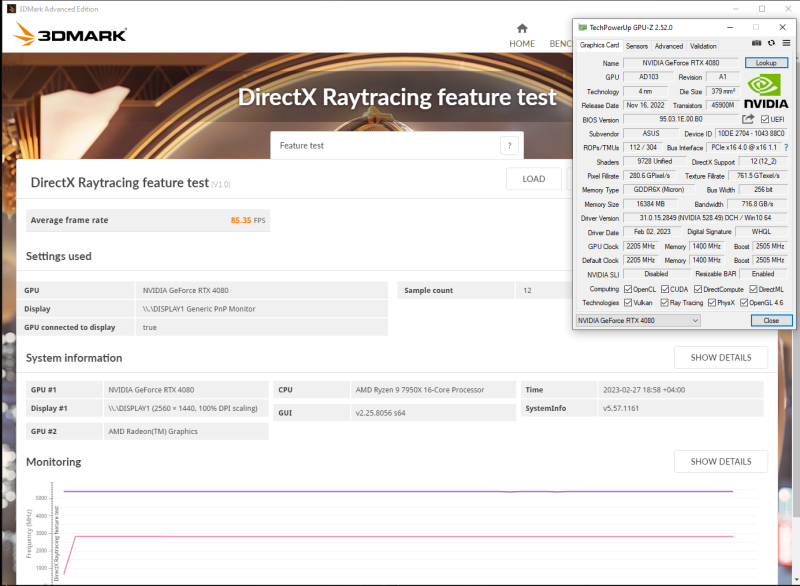Click the LOAD button

click(533, 178)
